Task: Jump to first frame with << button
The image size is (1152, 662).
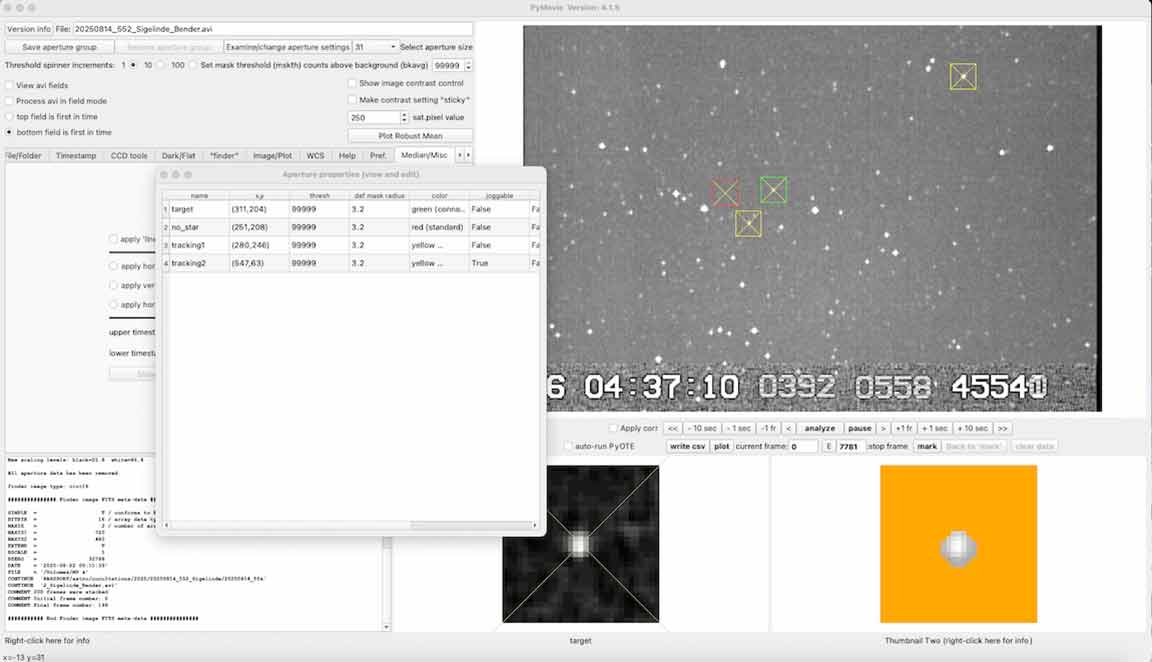Action: coord(673,428)
